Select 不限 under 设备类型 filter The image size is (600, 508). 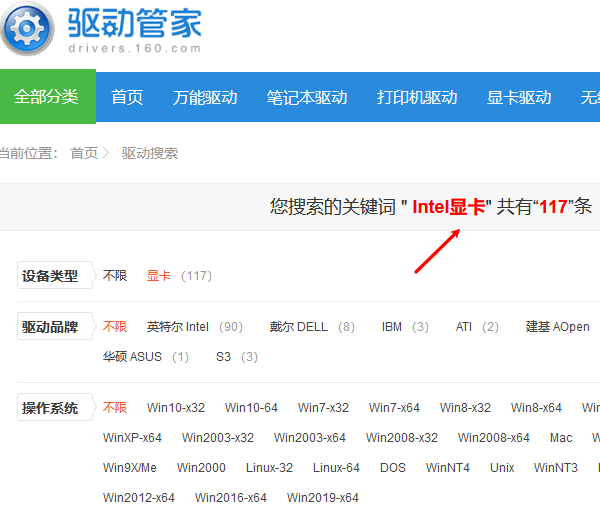click(x=115, y=275)
